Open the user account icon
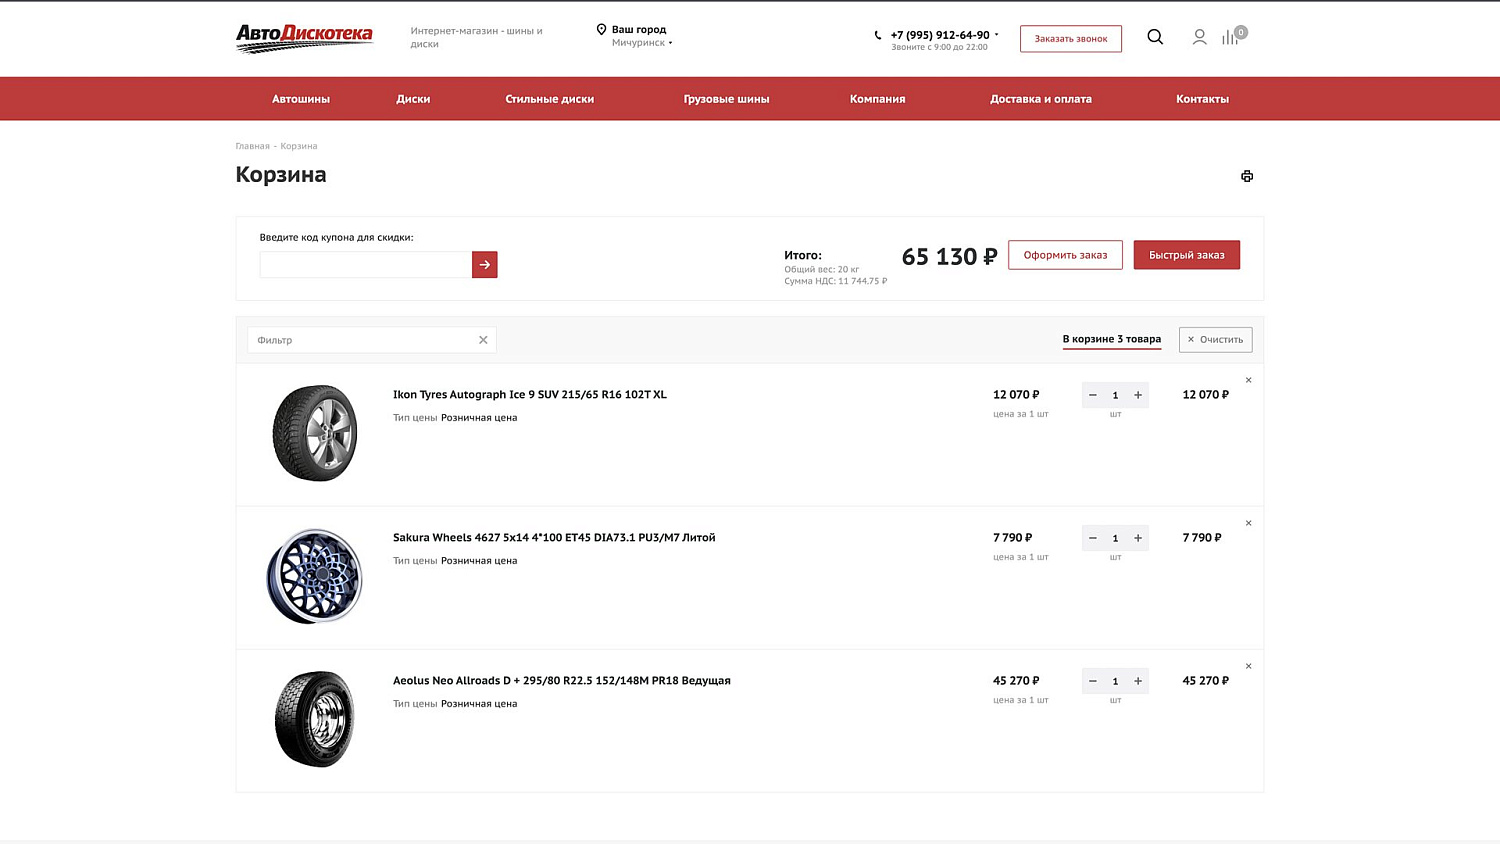This screenshot has width=1500, height=844. (x=1199, y=37)
